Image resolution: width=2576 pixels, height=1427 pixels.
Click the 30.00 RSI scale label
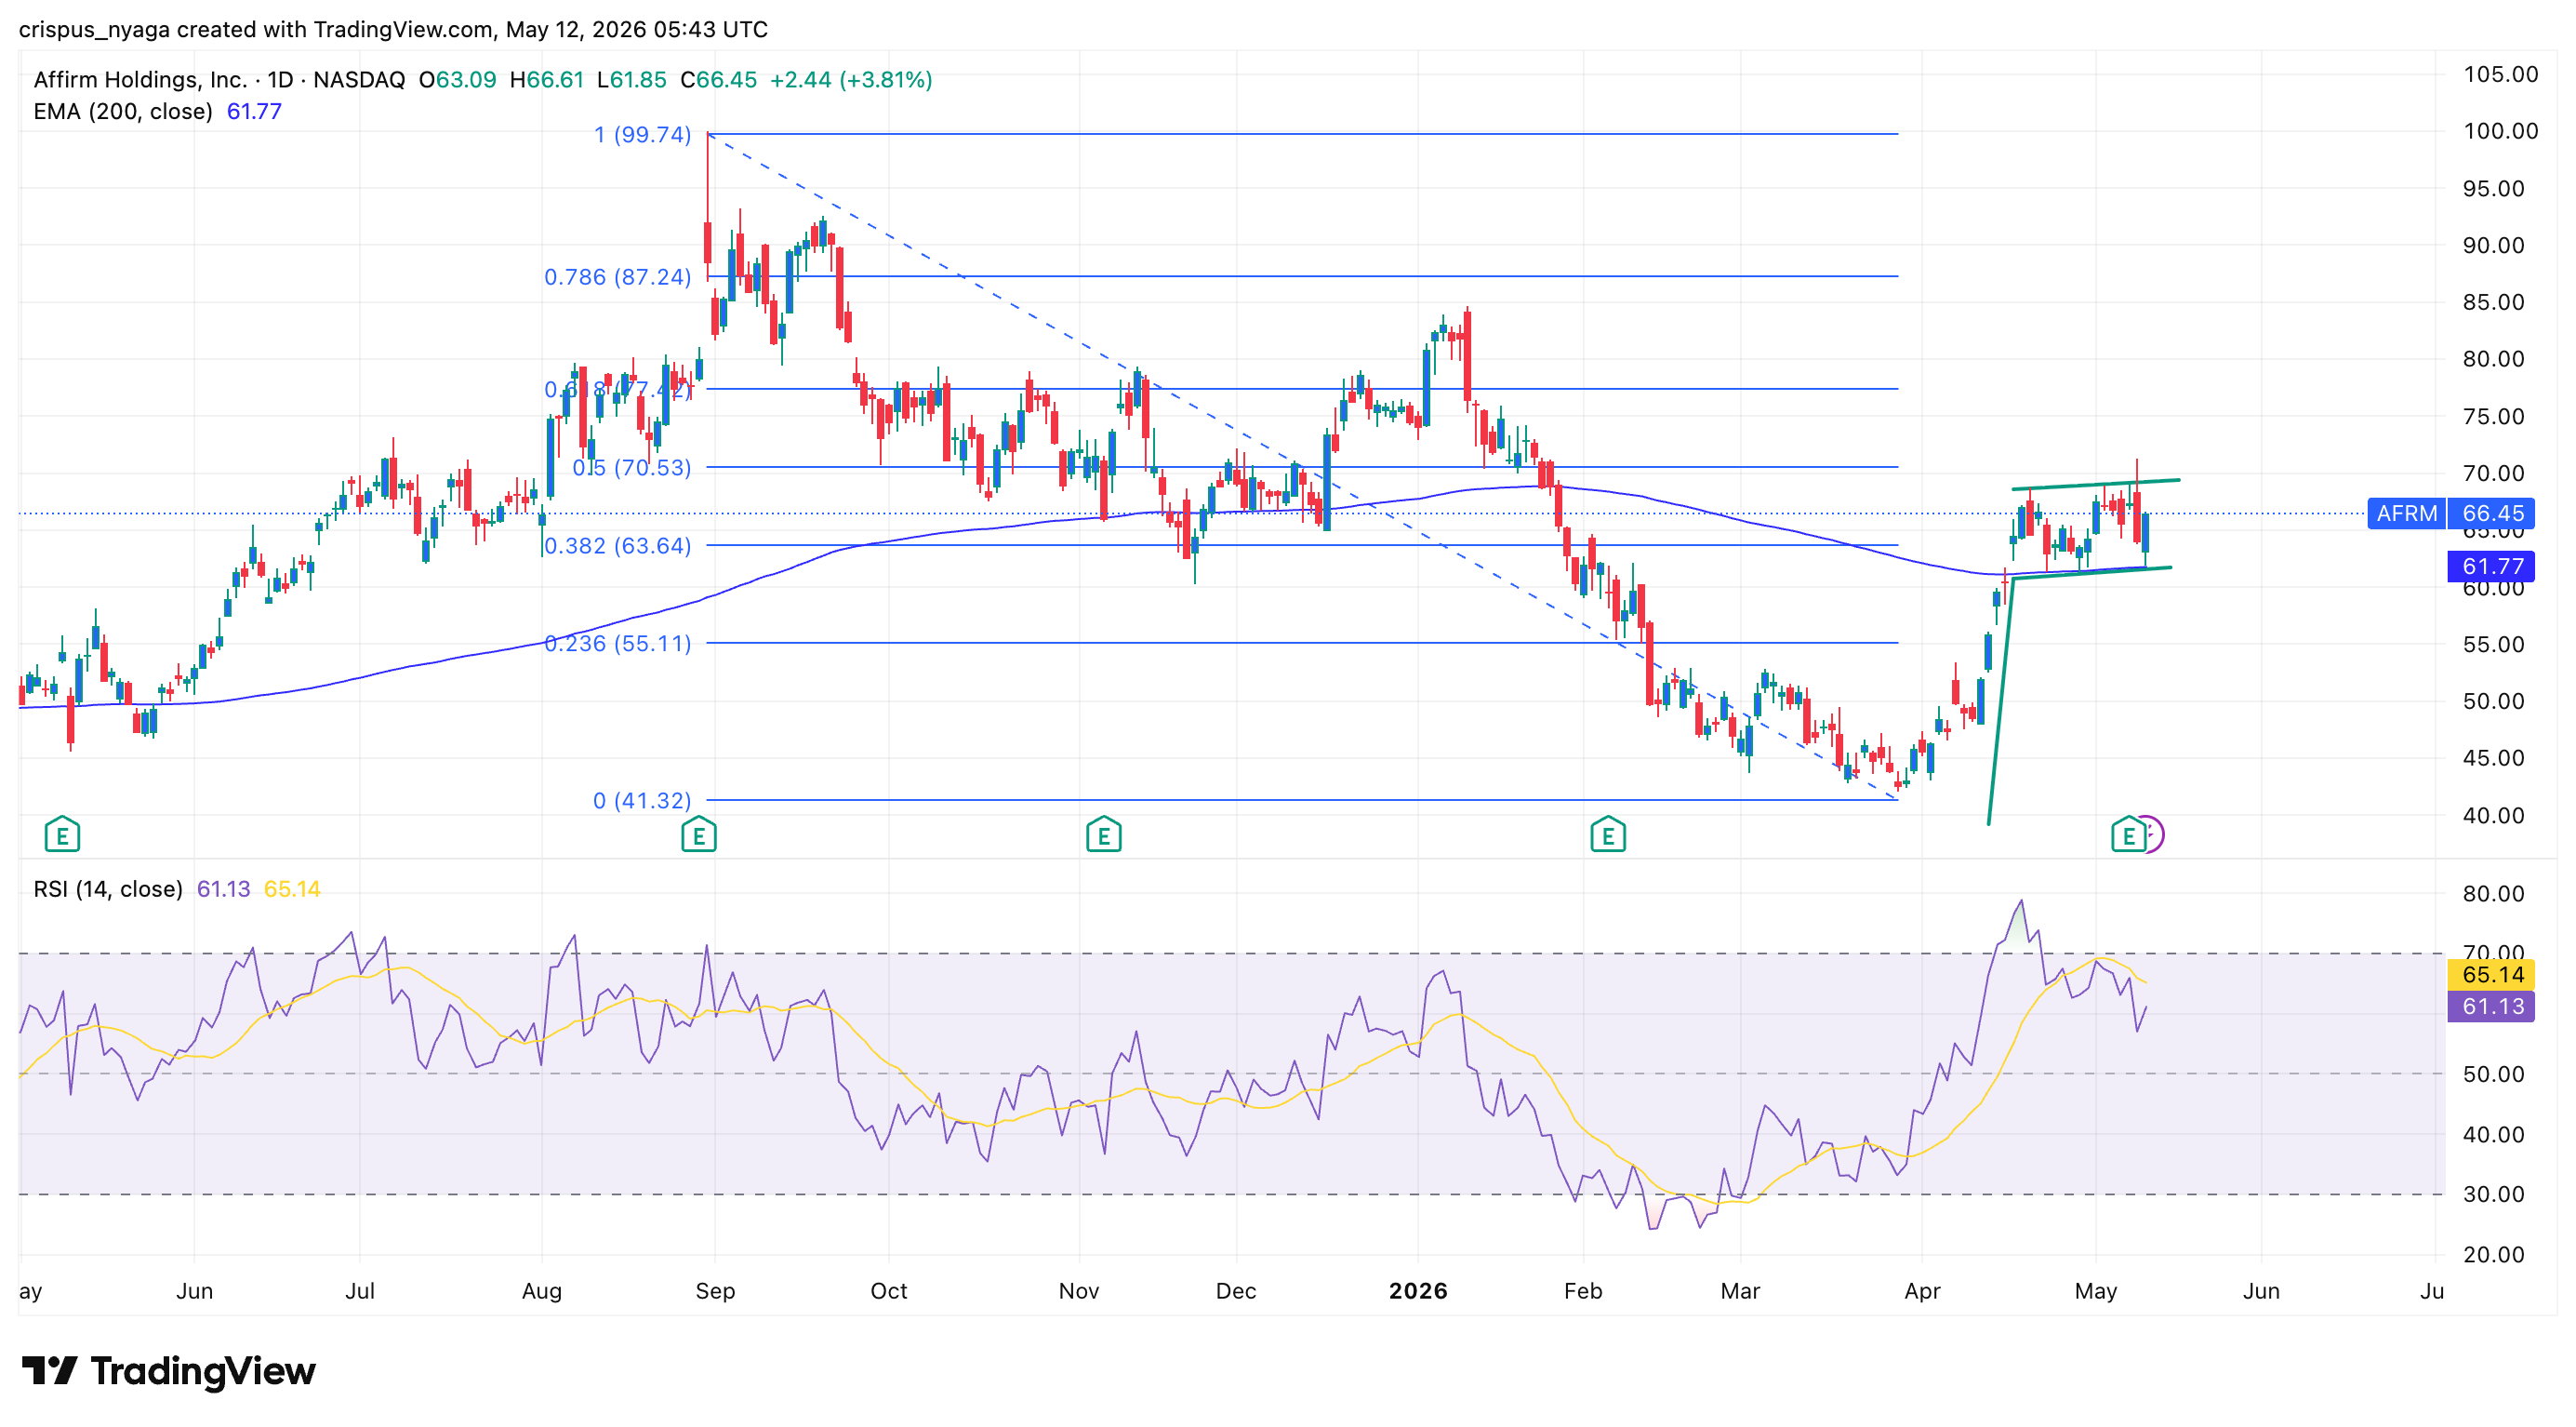coord(2493,1194)
